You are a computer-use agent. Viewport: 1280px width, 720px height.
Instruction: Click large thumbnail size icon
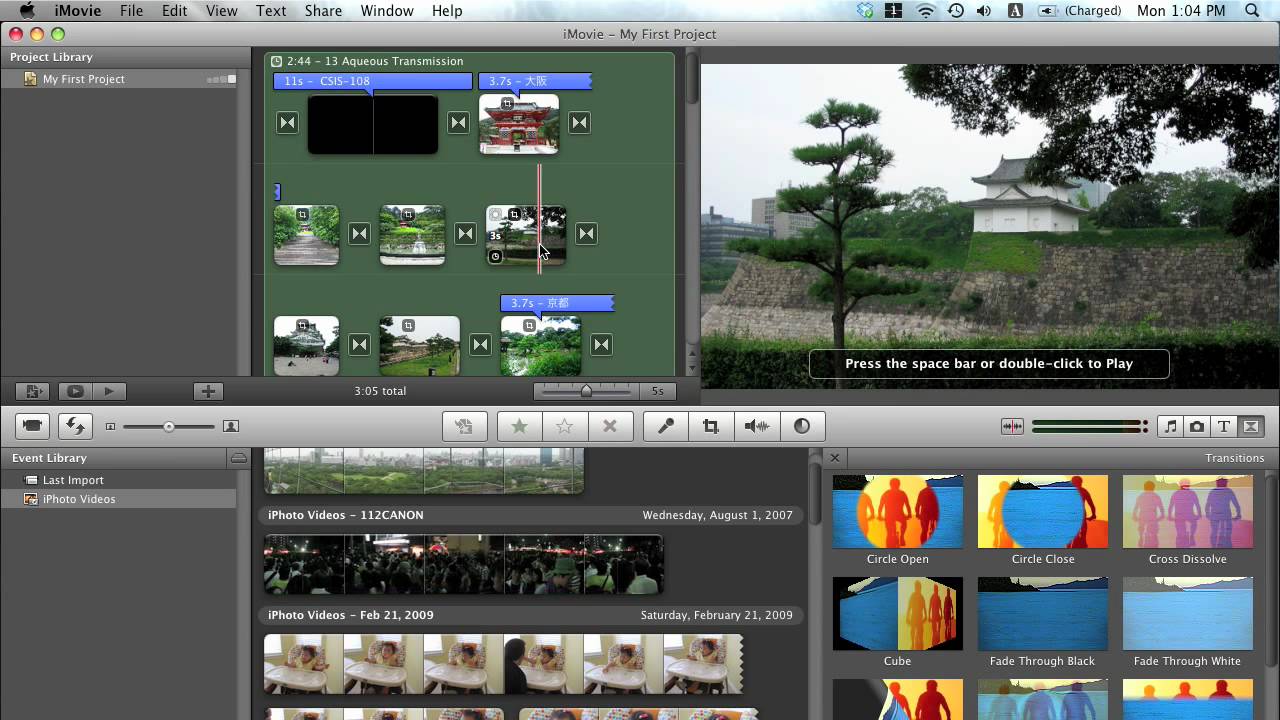coord(230,426)
